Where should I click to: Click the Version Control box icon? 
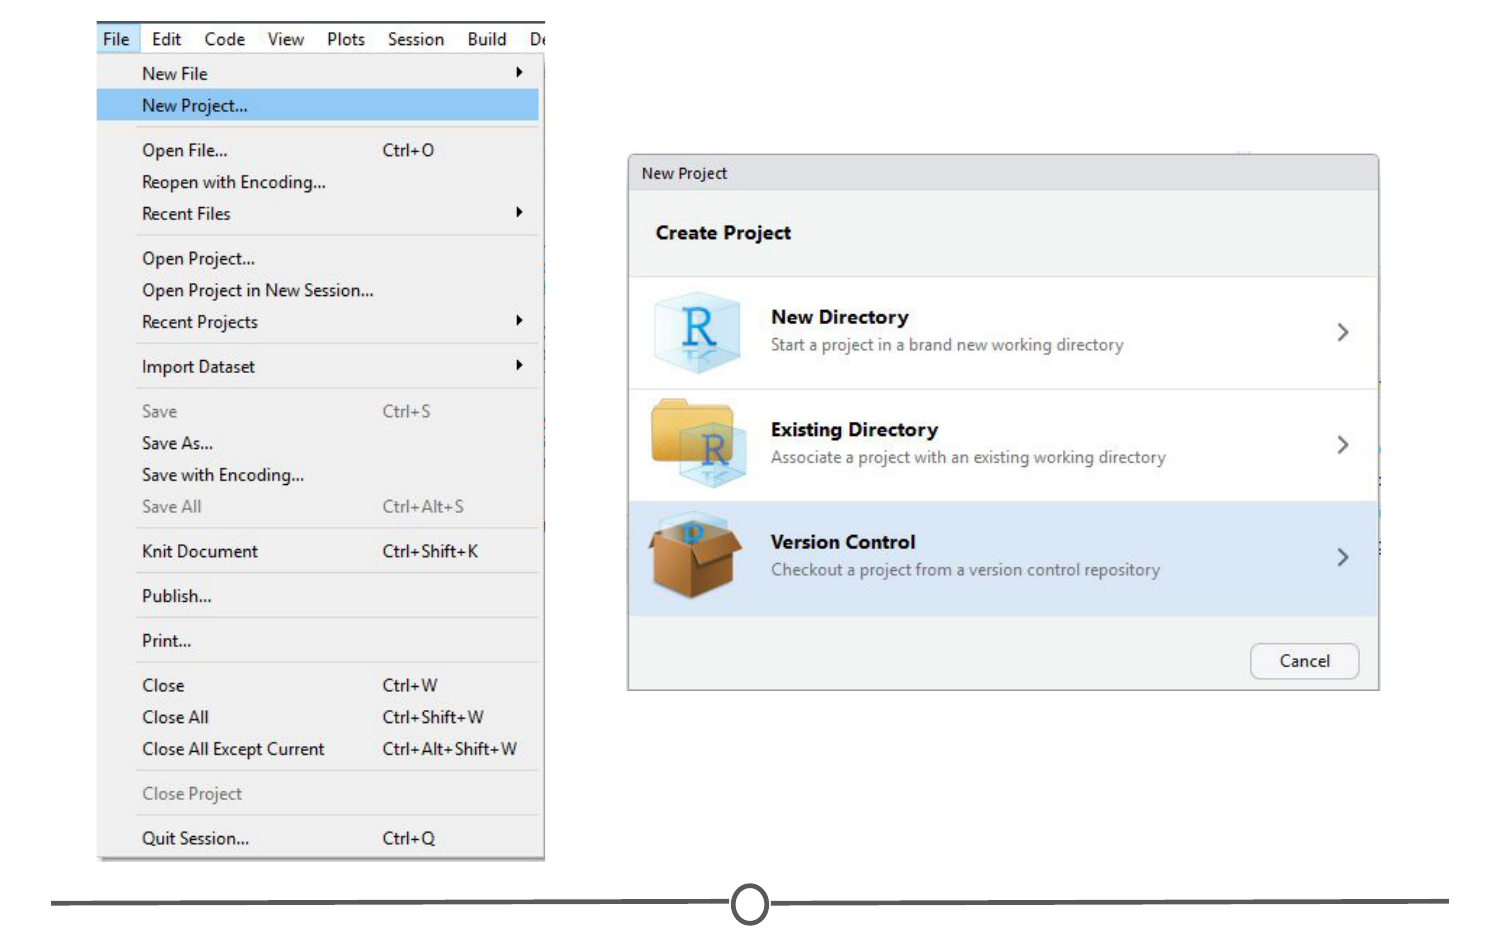click(695, 557)
